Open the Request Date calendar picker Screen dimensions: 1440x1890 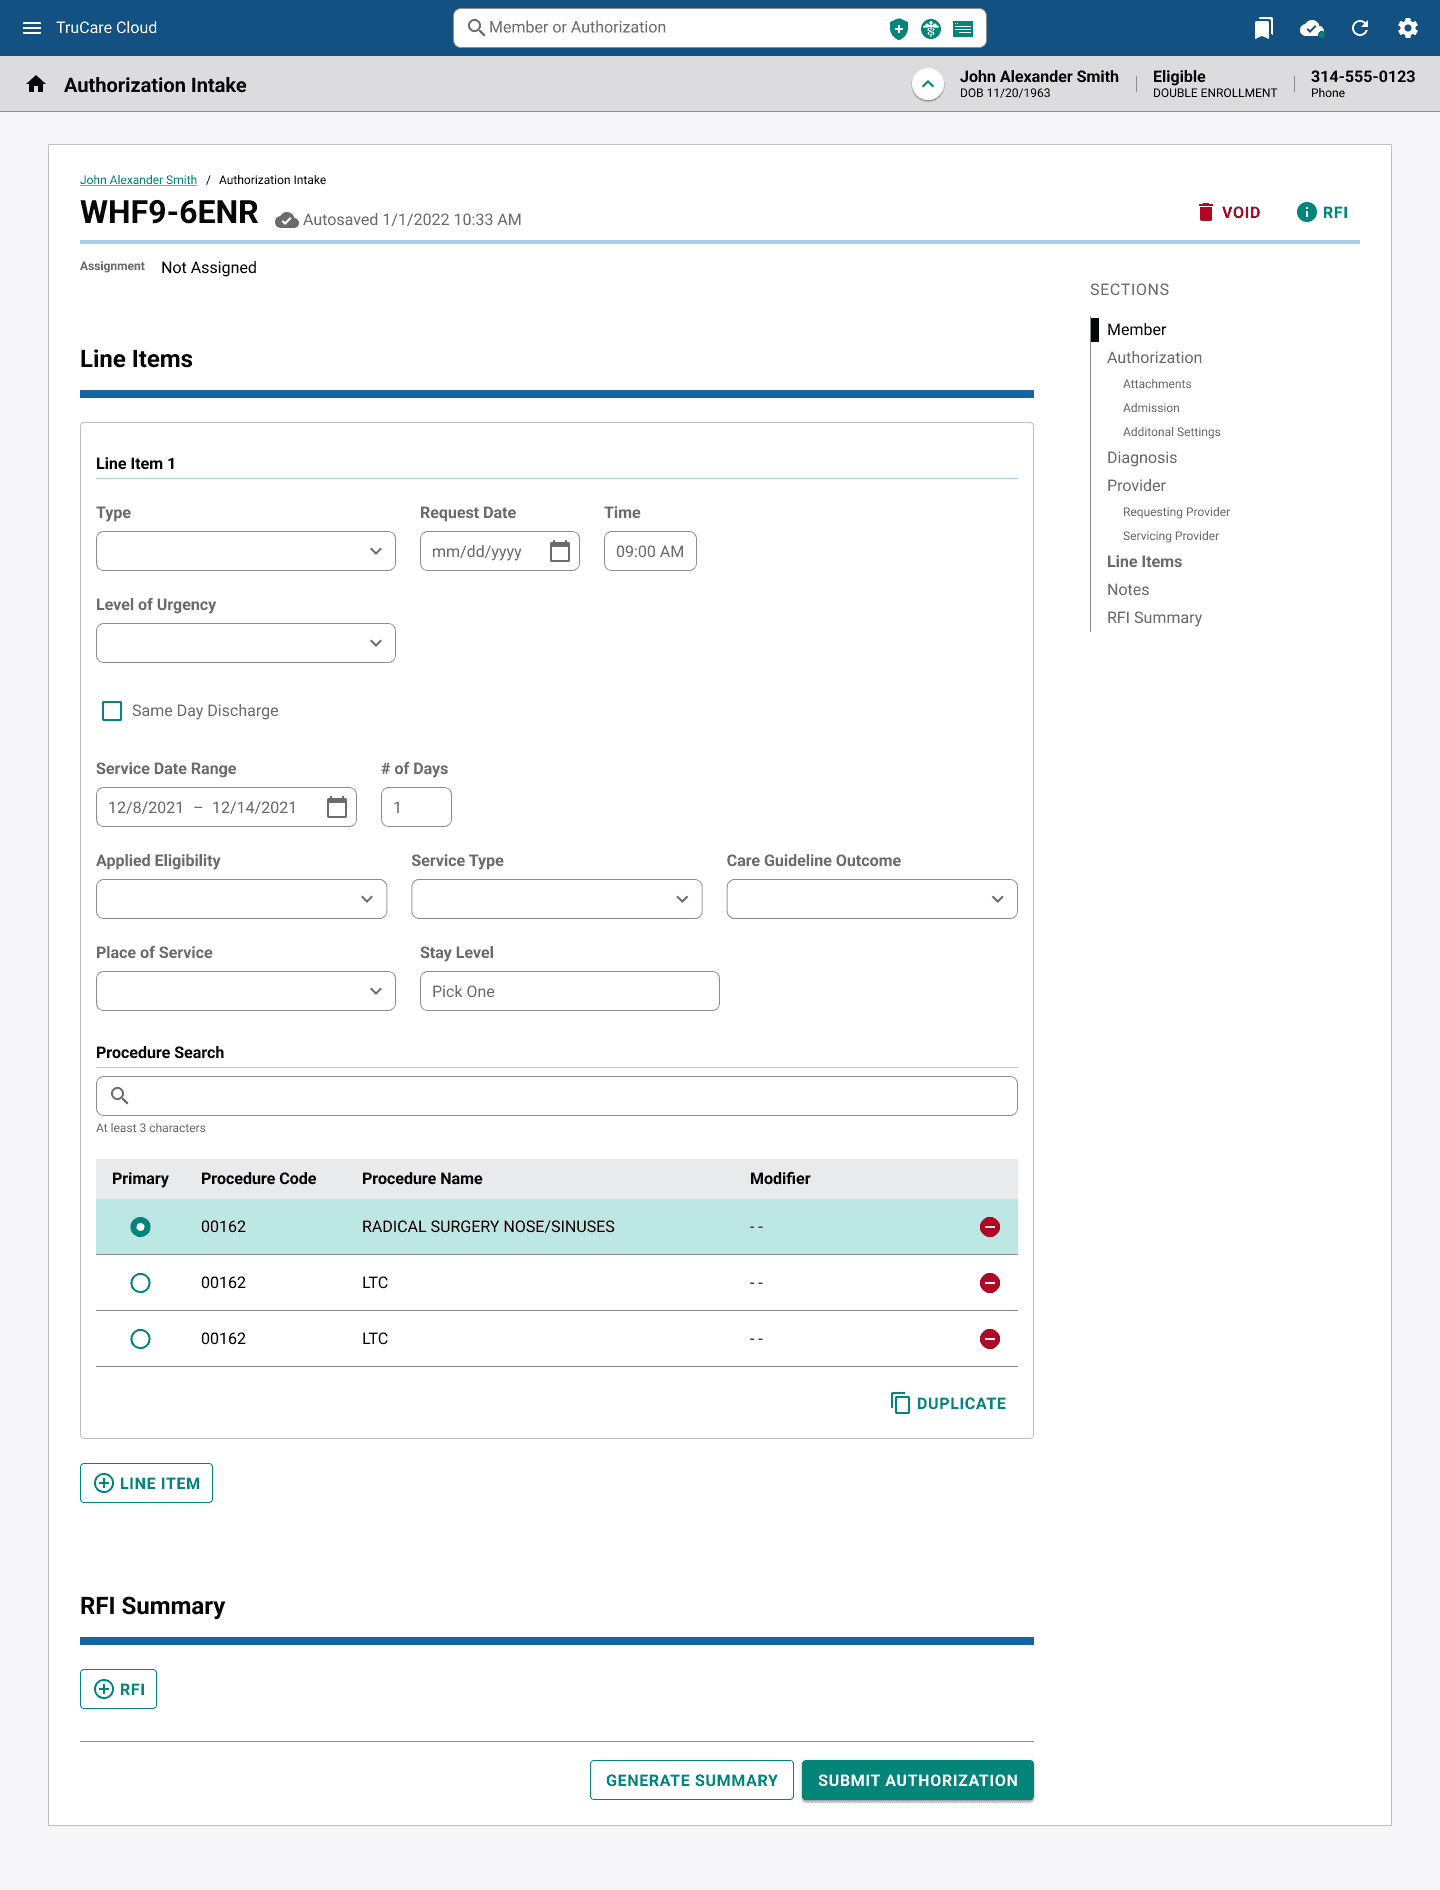[x=560, y=551]
